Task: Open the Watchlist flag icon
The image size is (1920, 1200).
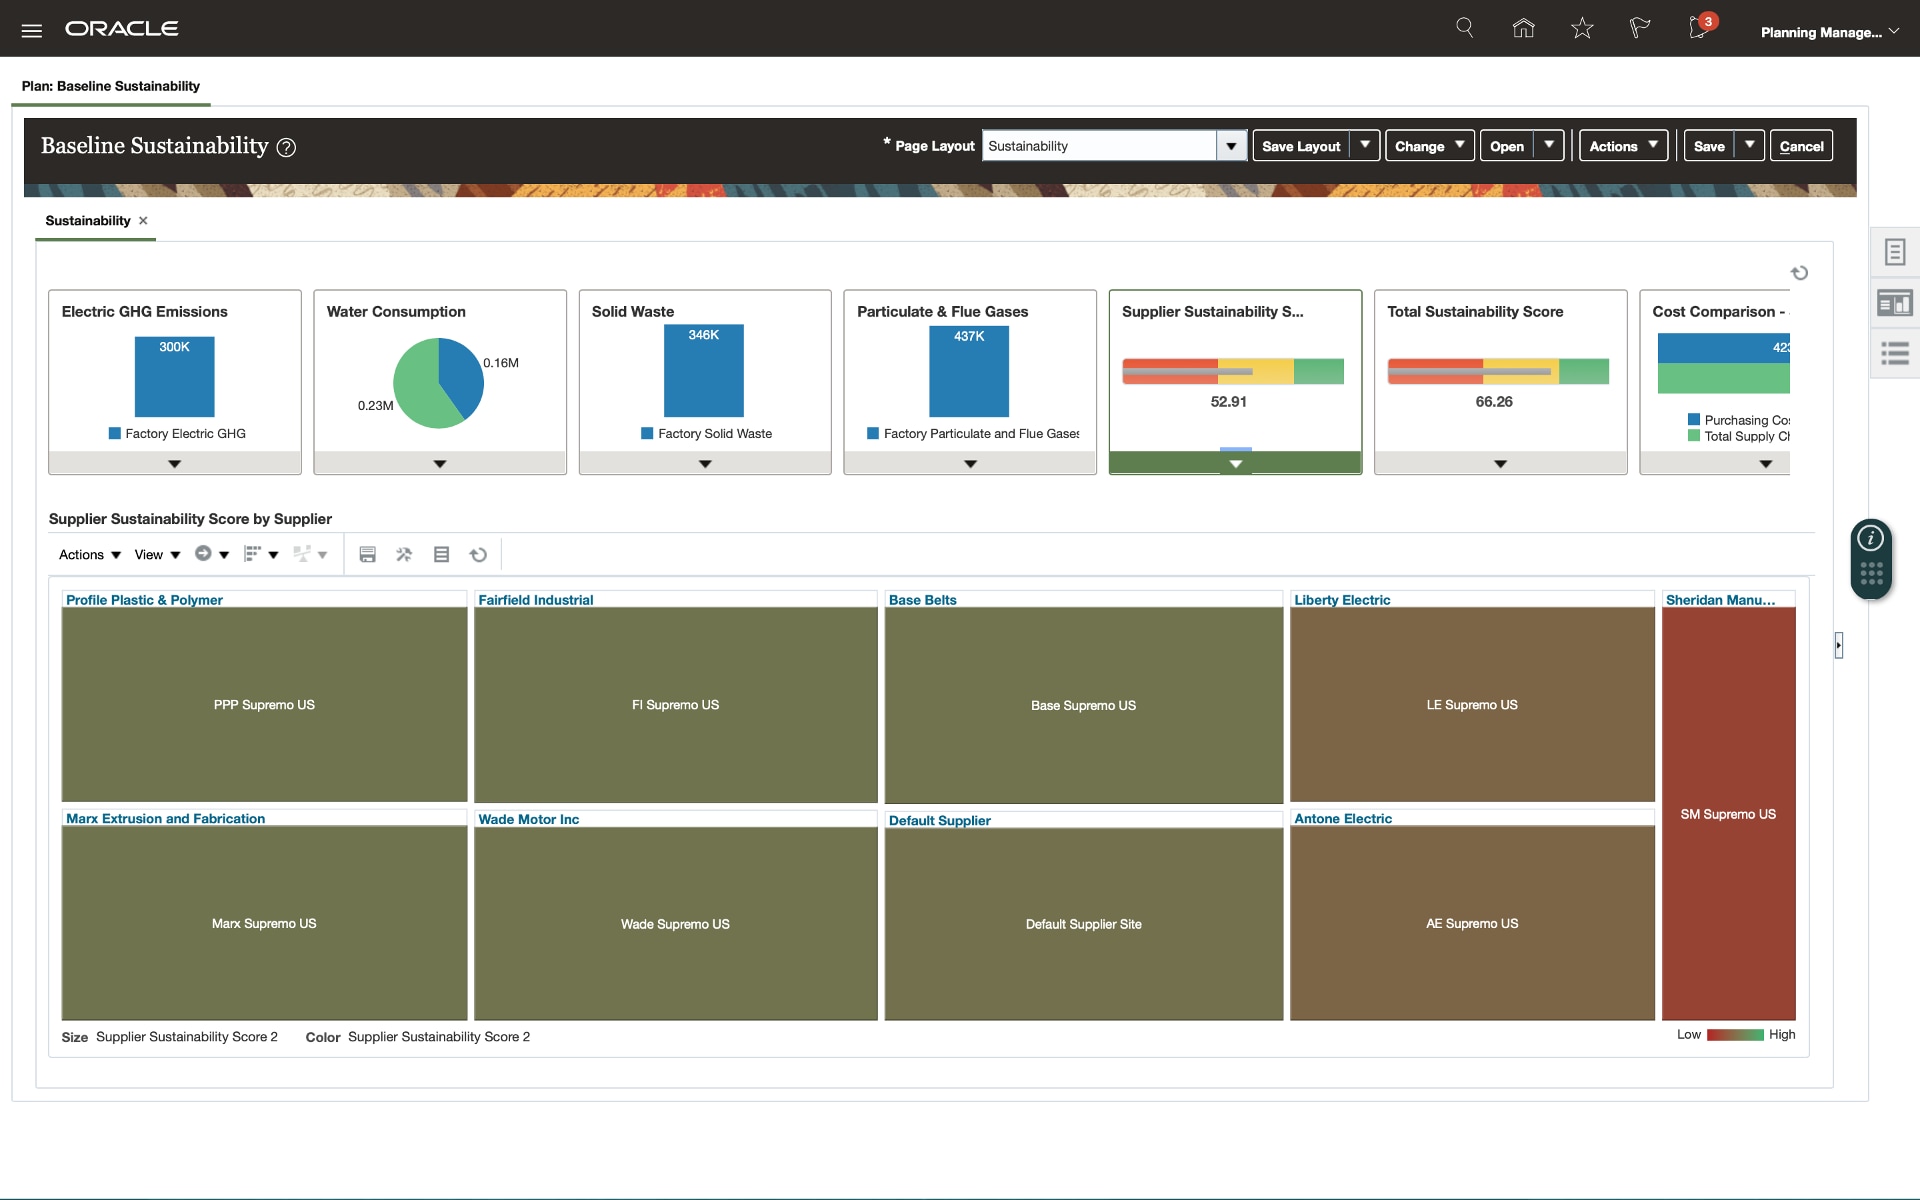Action: point(1639,28)
